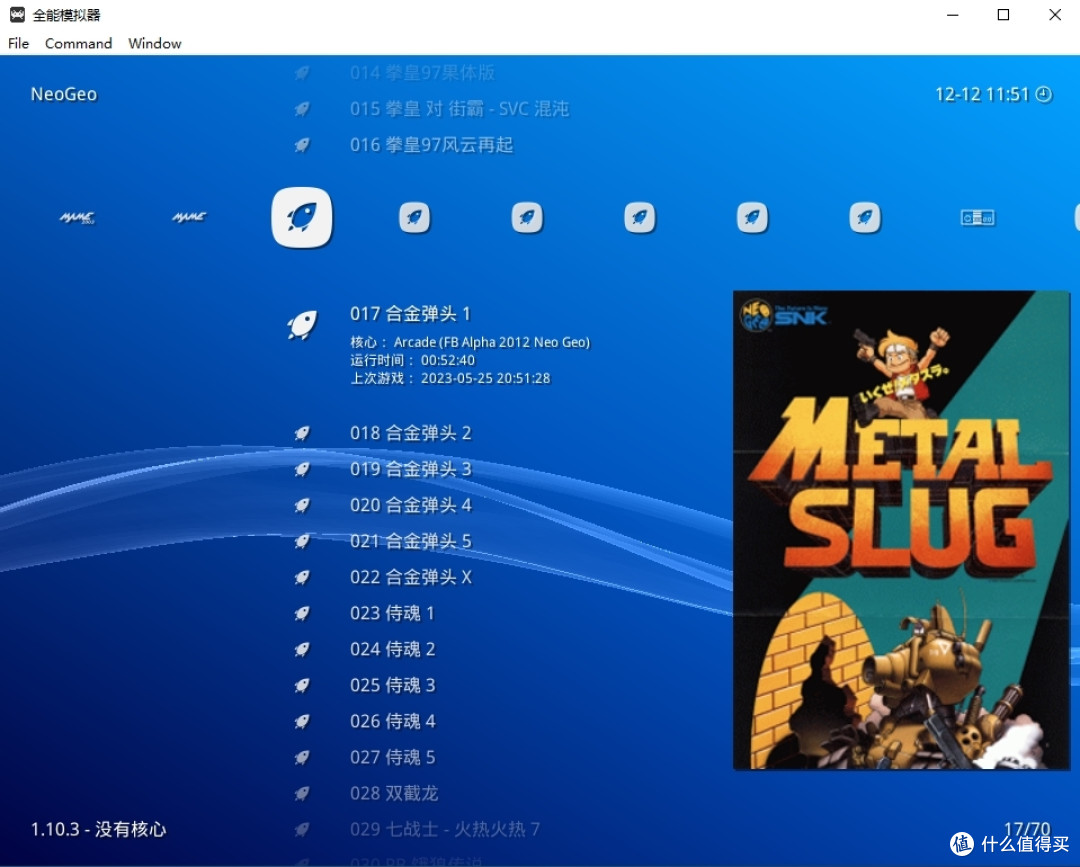Select game 016 拳皇97风云再起
The width and height of the screenshot is (1080, 867).
432,145
